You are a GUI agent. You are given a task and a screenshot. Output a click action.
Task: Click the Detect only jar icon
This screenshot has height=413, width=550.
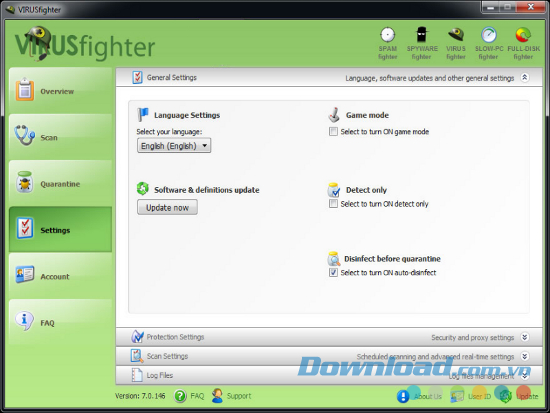pyautogui.click(x=334, y=190)
